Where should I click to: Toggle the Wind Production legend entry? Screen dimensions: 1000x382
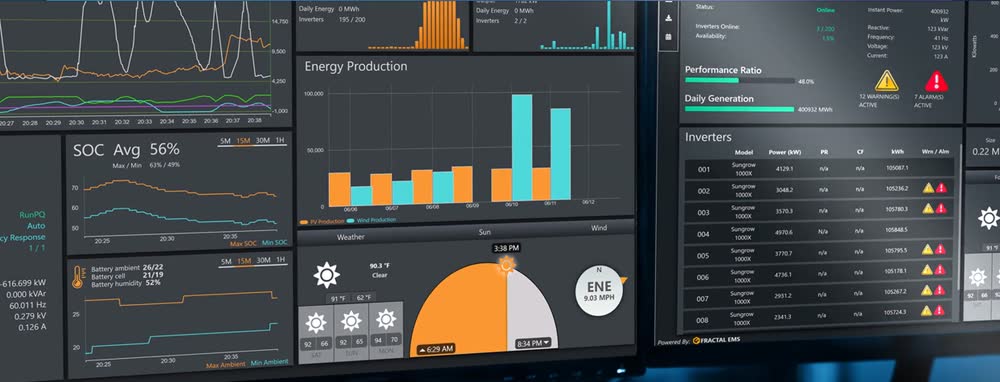[x=371, y=219]
